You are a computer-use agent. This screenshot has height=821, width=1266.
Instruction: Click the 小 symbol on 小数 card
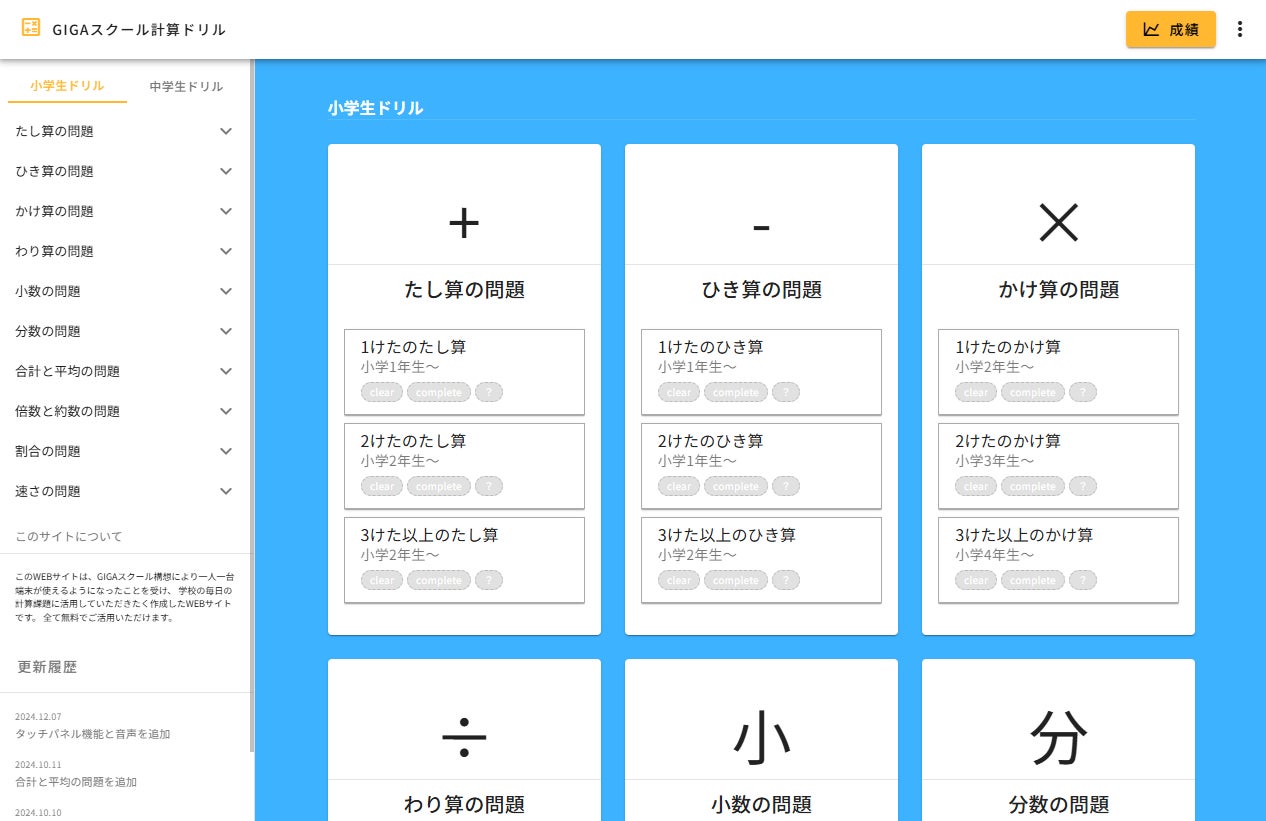(x=761, y=739)
